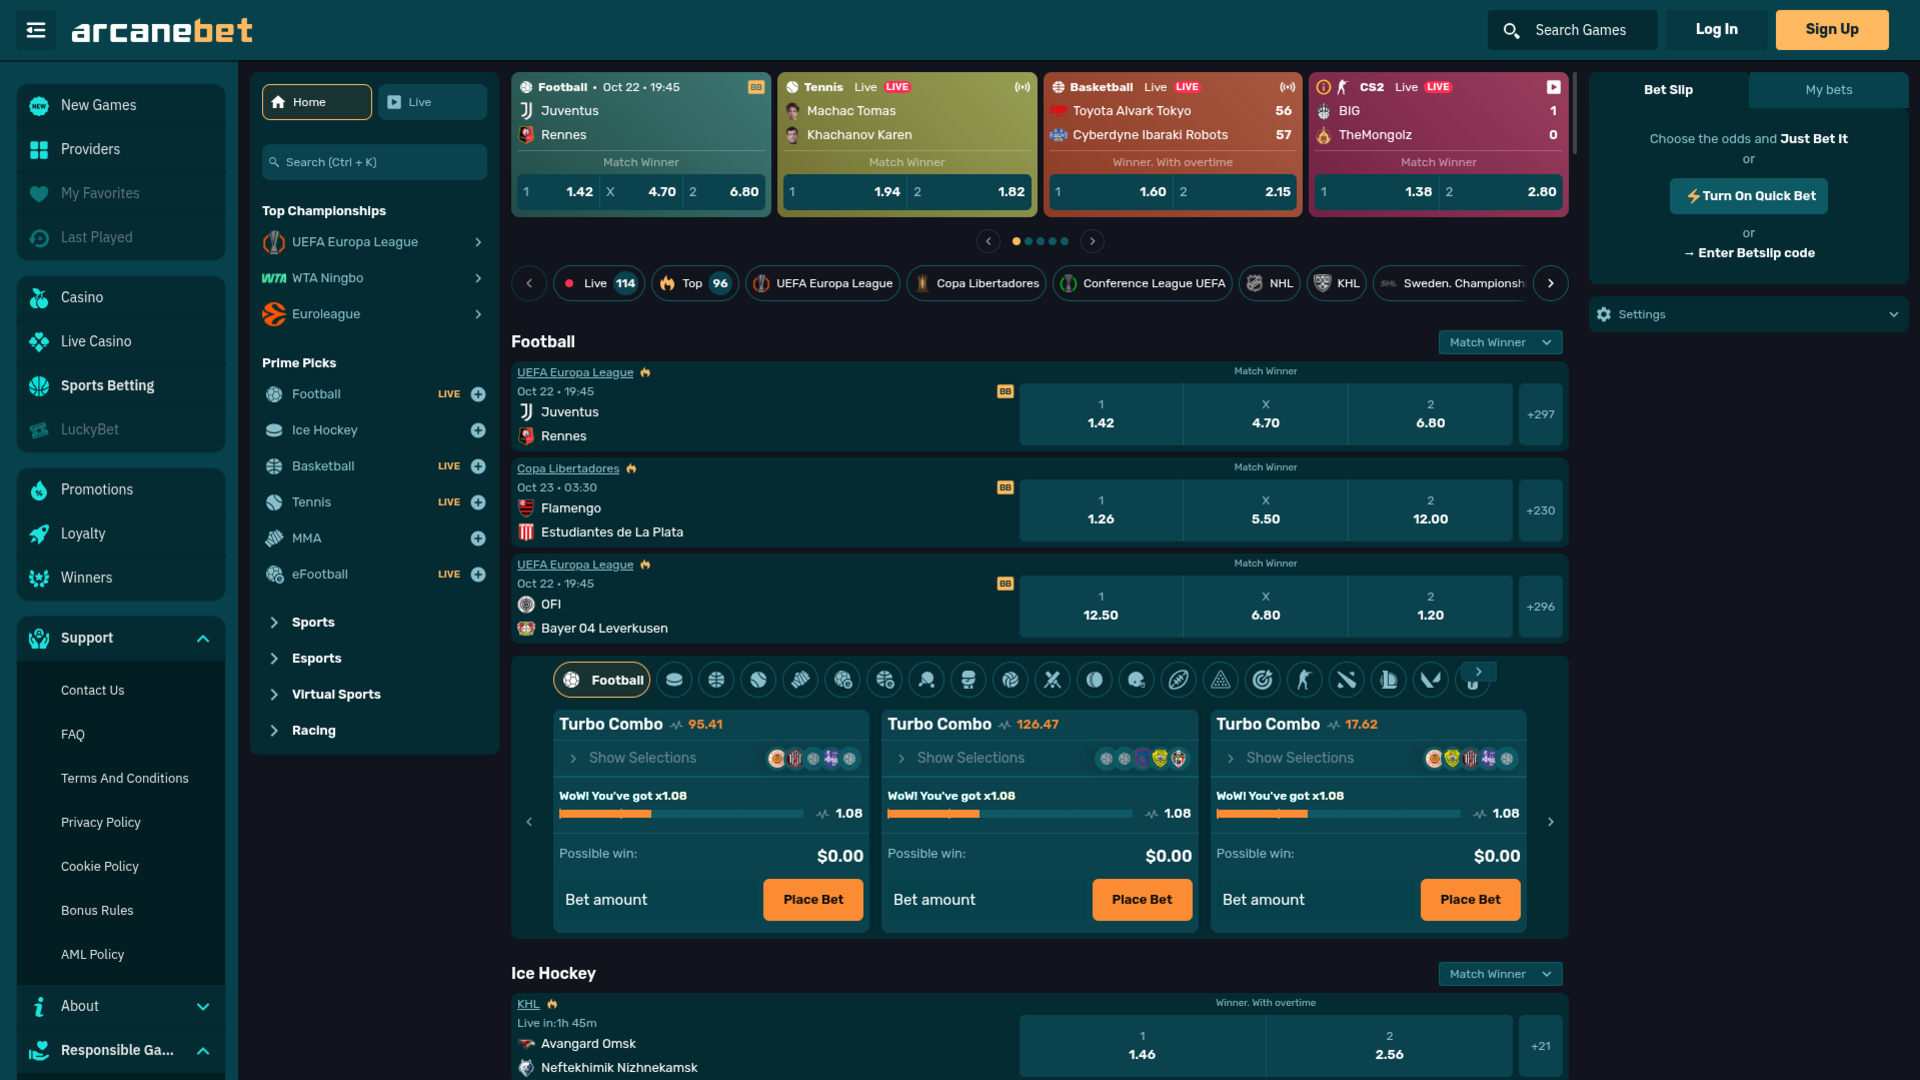Expand the Esports tree item
The height and width of the screenshot is (1080, 1920).
[274, 658]
